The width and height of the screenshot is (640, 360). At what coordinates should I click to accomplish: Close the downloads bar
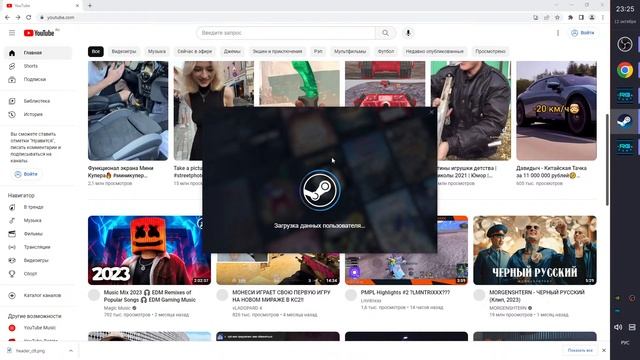[604, 350]
